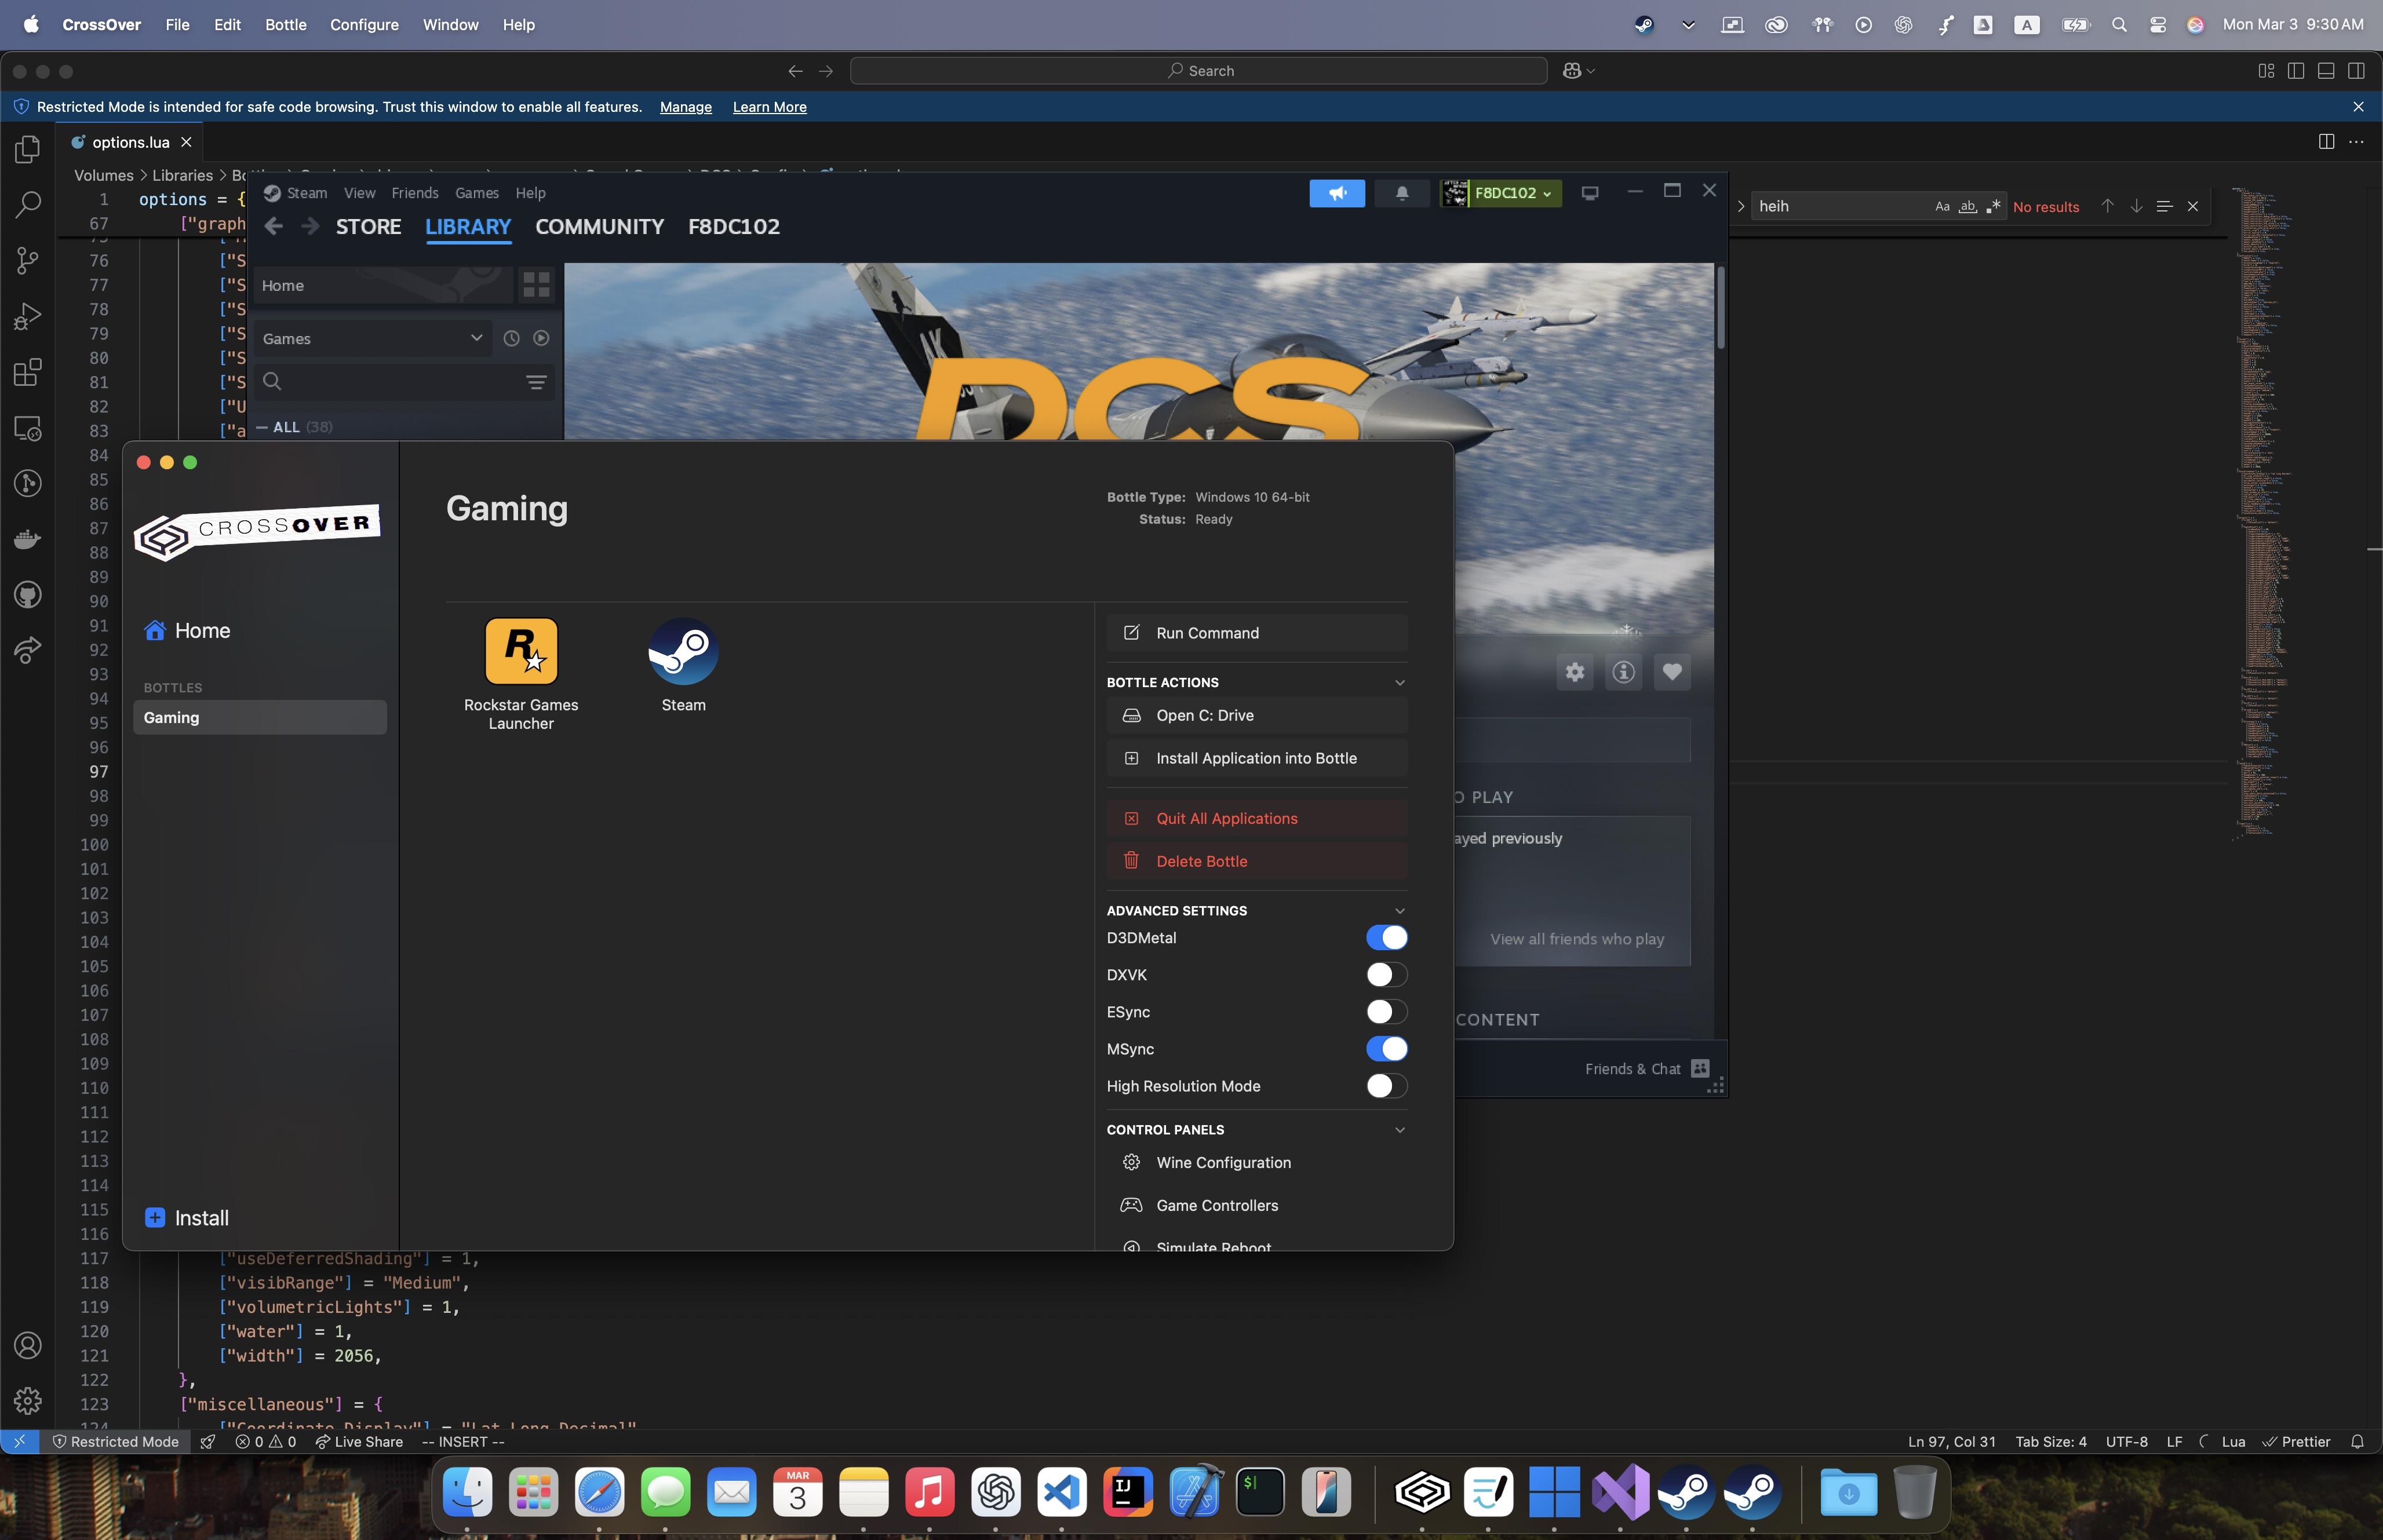Collapse the Advanced Settings section
The width and height of the screenshot is (2383, 1540).
tap(1399, 911)
